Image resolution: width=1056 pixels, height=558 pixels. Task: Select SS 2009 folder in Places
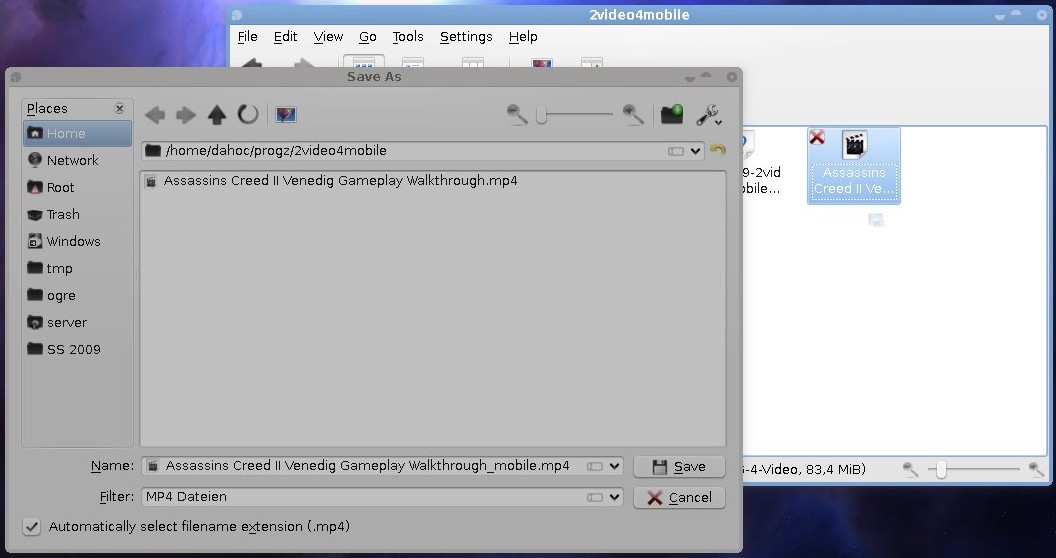(x=77, y=349)
